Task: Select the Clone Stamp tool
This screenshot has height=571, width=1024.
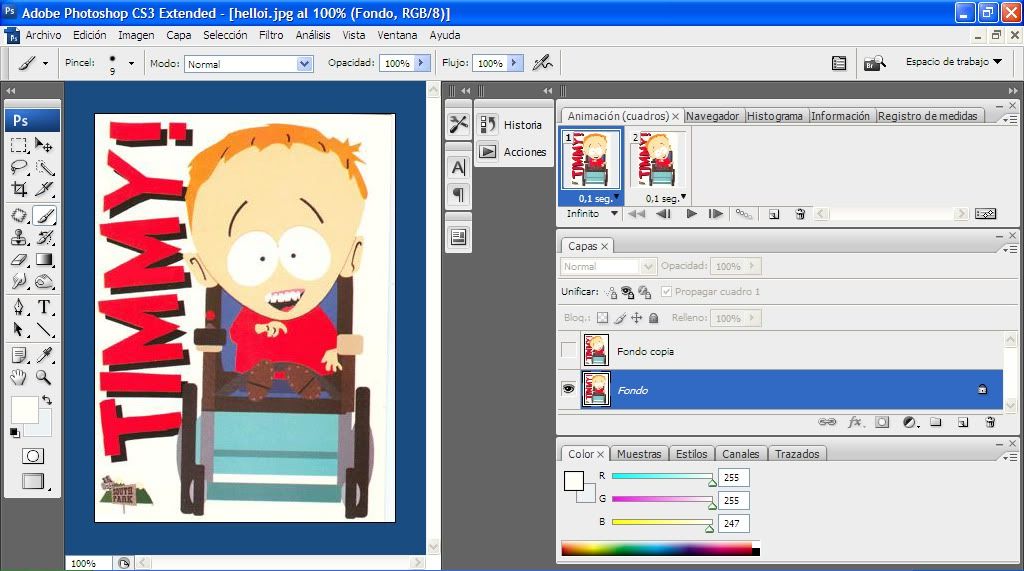Action: [20, 237]
